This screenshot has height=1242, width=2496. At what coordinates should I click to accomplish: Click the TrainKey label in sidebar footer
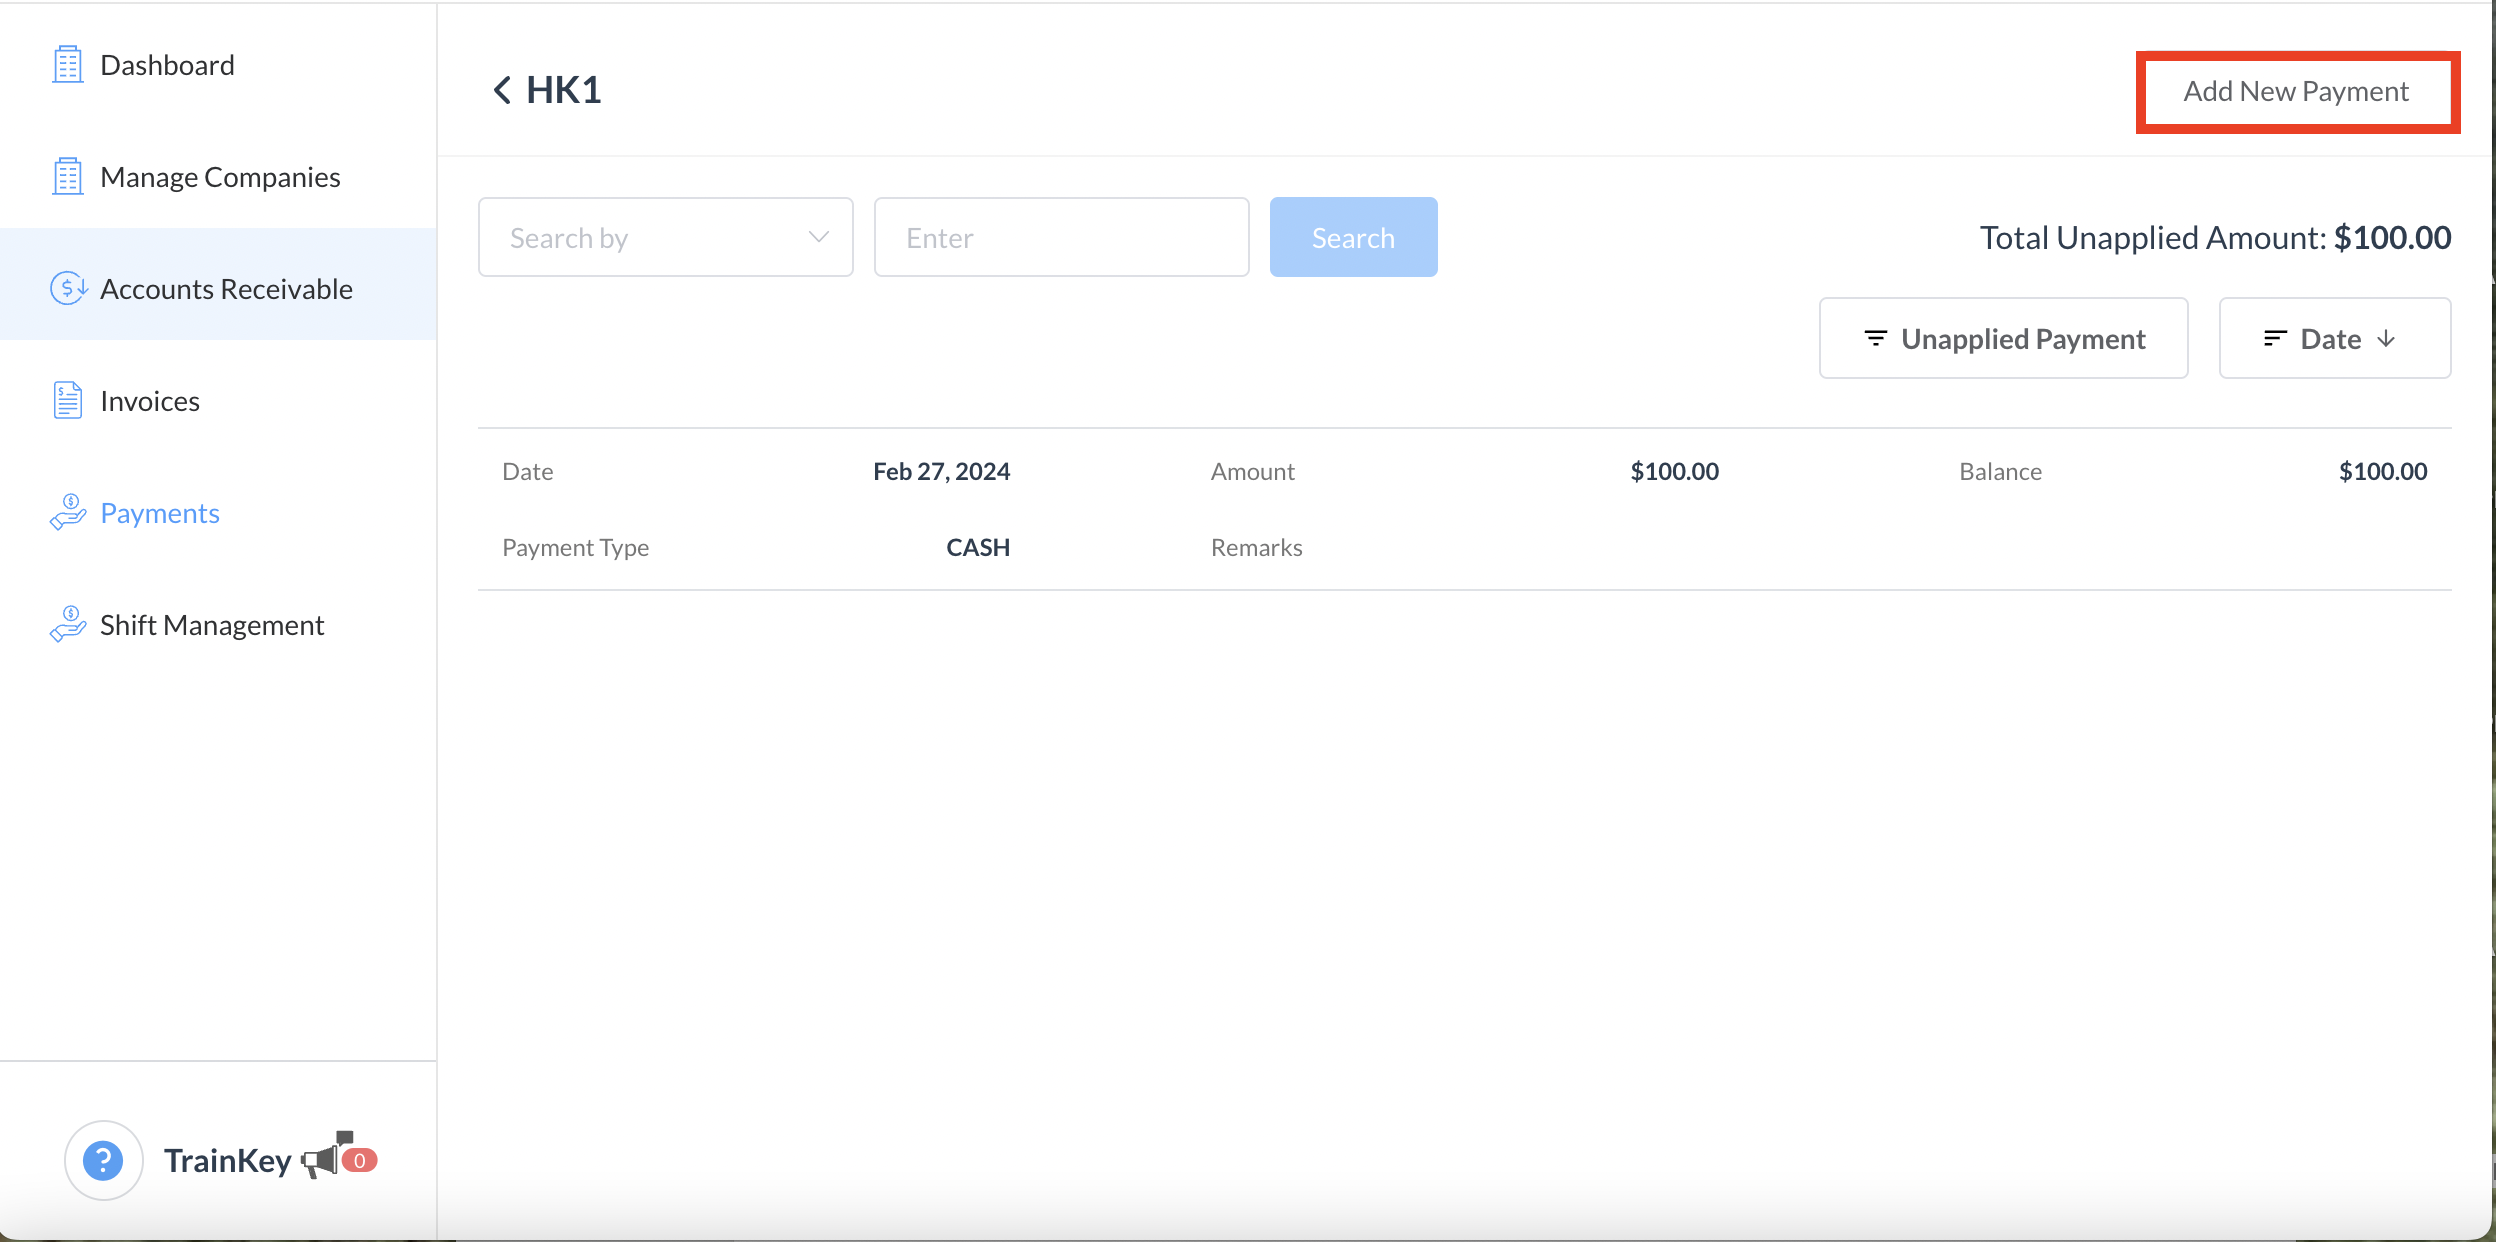tap(227, 1160)
